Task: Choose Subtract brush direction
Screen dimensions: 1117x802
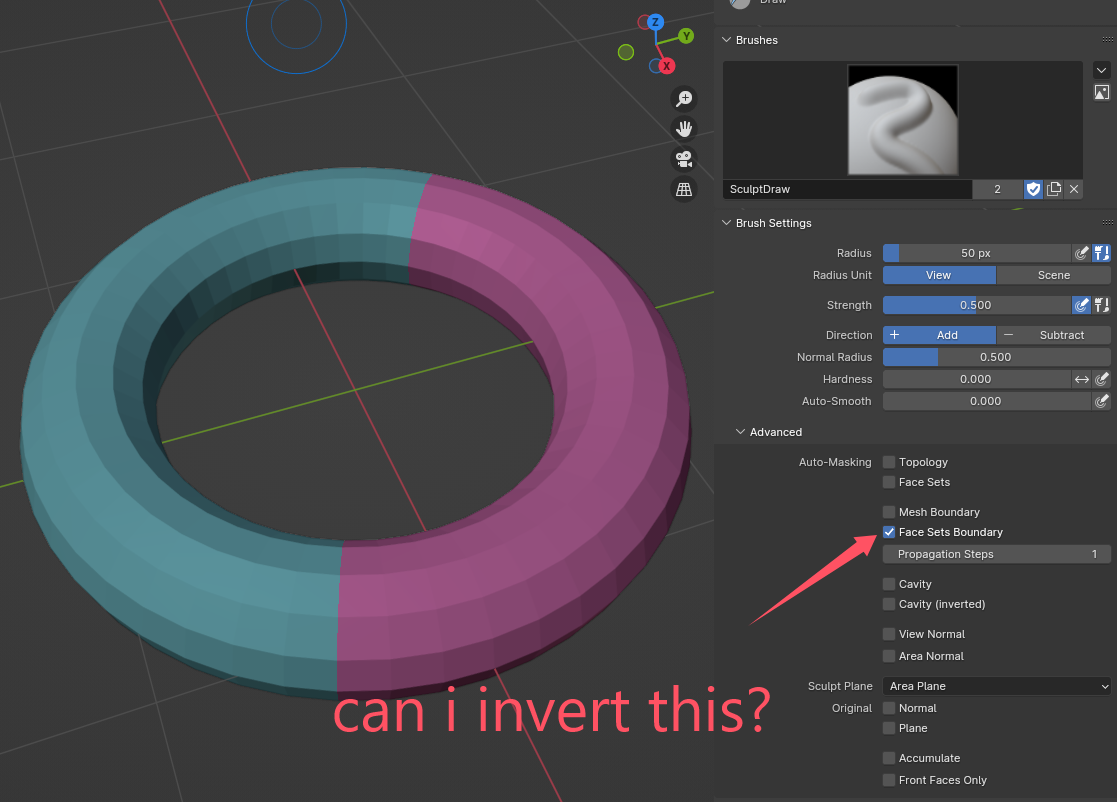Action: pos(1054,335)
